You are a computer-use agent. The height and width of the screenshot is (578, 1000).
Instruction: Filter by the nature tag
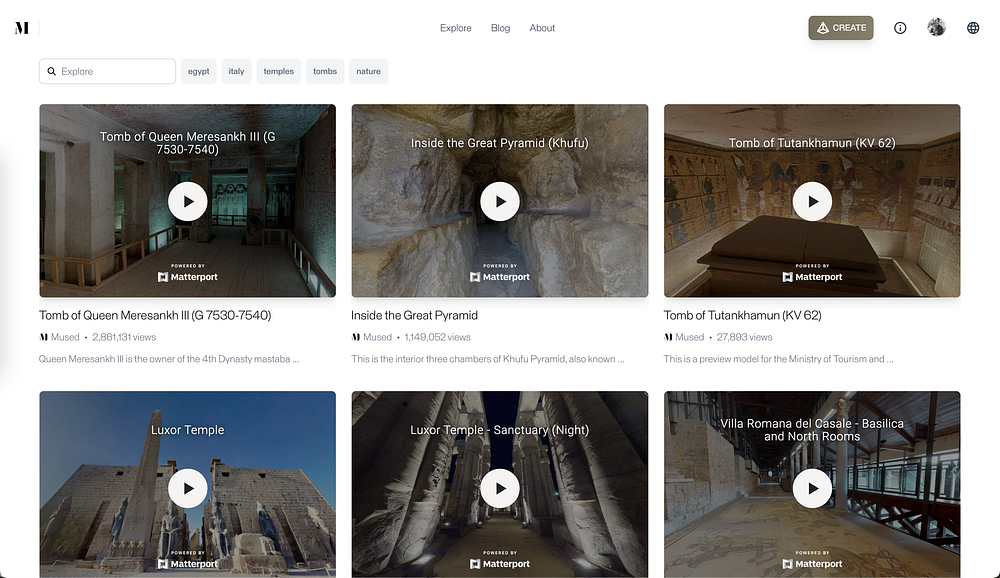coord(369,71)
